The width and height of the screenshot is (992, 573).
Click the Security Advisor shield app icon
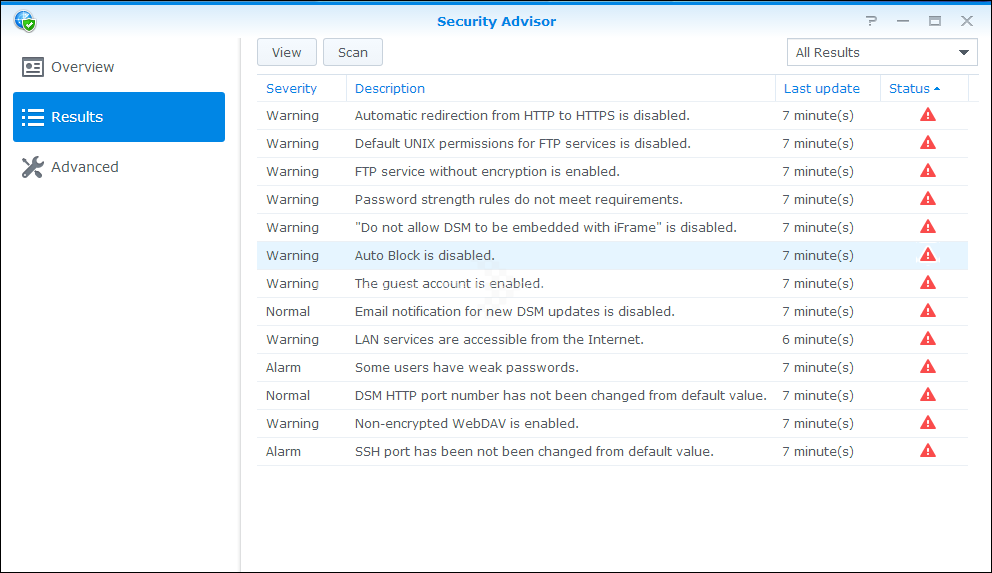[24, 21]
